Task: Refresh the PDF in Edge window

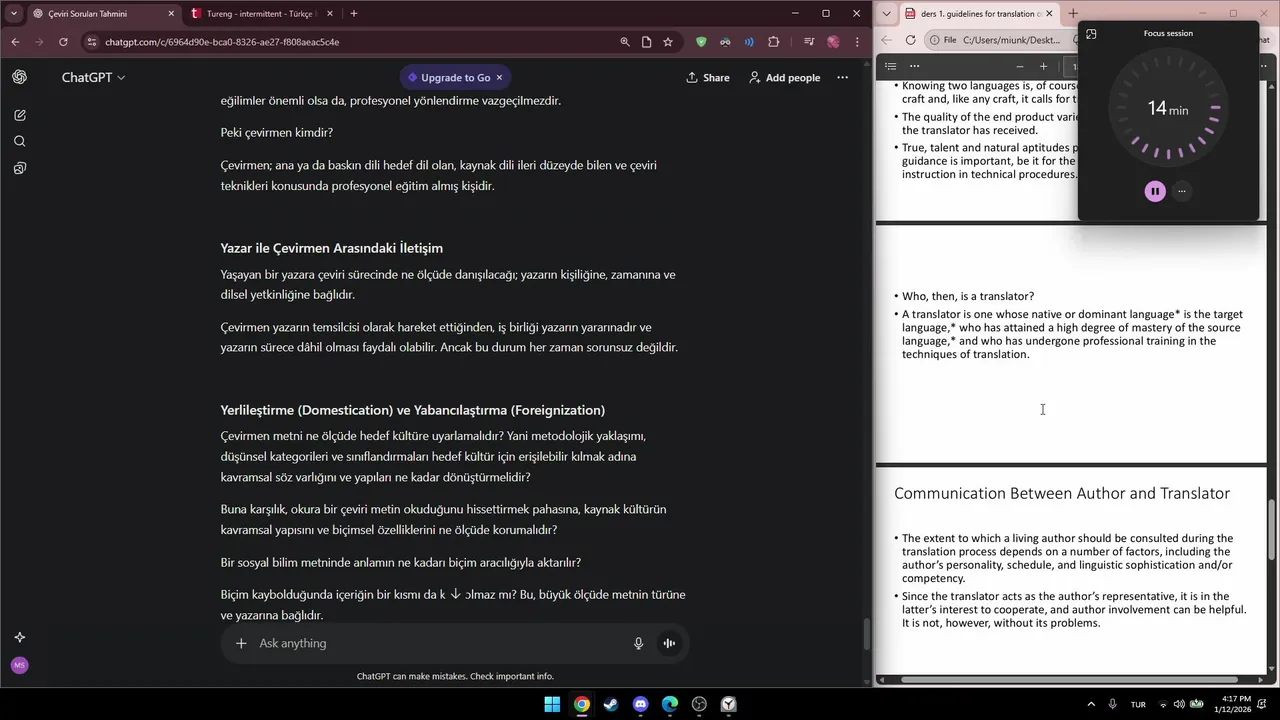Action: pos(910,40)
